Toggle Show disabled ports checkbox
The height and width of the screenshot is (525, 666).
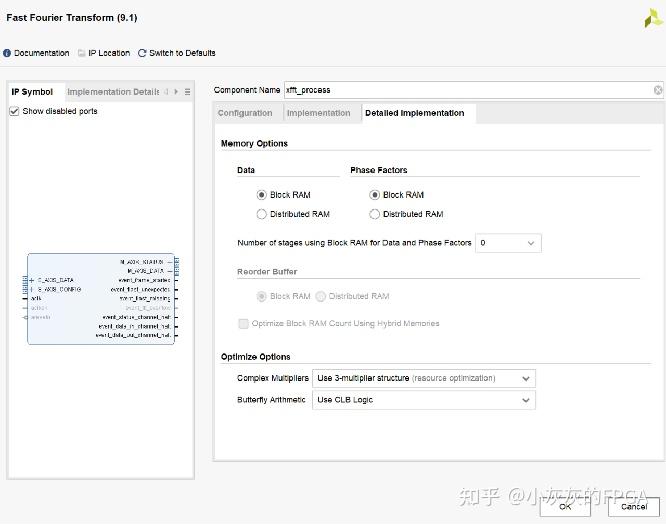tap(14, 111)
